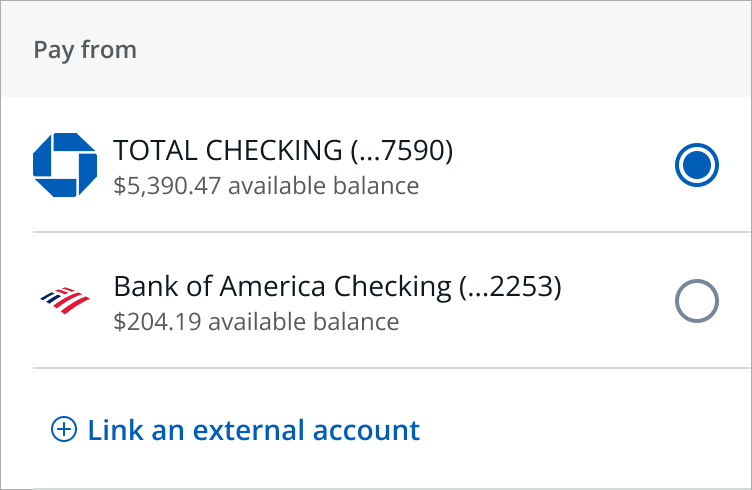The width and height of the screenshot is (752, 490).
Task: Select the TOTAL CHECKING radio button
Action: tap(696, 165)
